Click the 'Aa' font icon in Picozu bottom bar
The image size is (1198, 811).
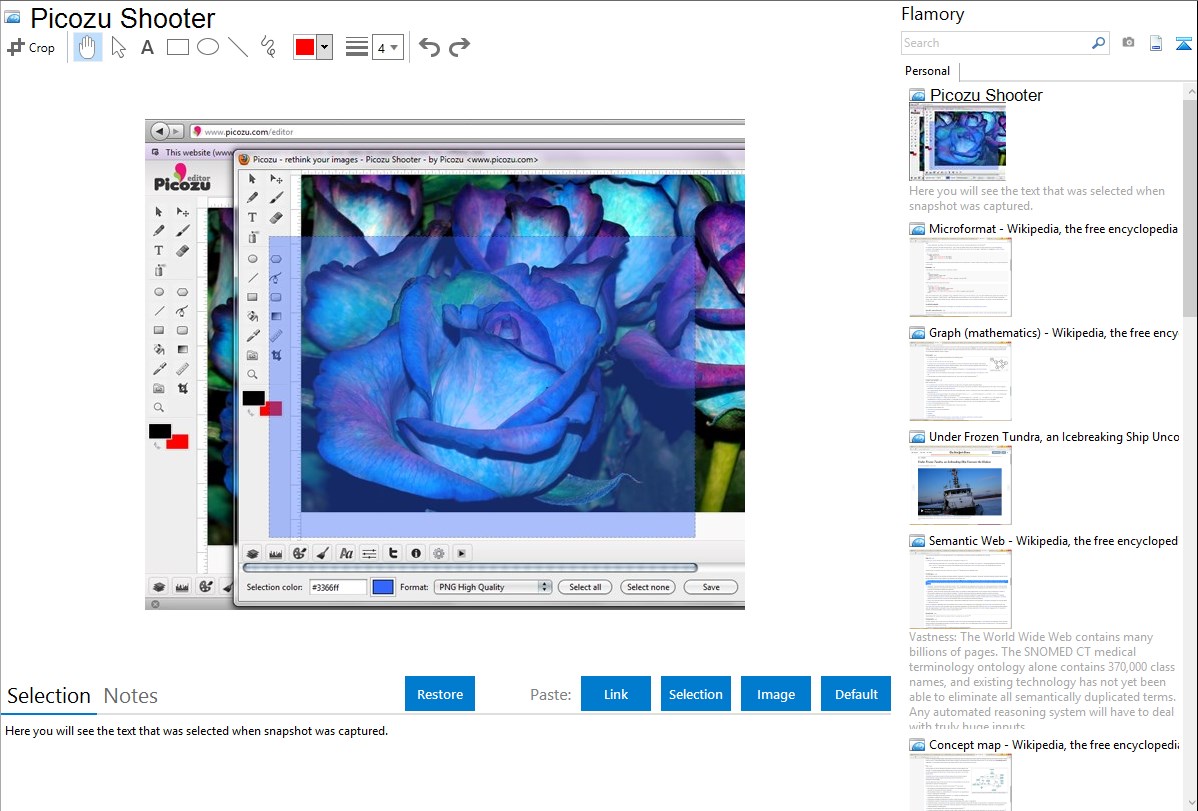coord(346,553)
